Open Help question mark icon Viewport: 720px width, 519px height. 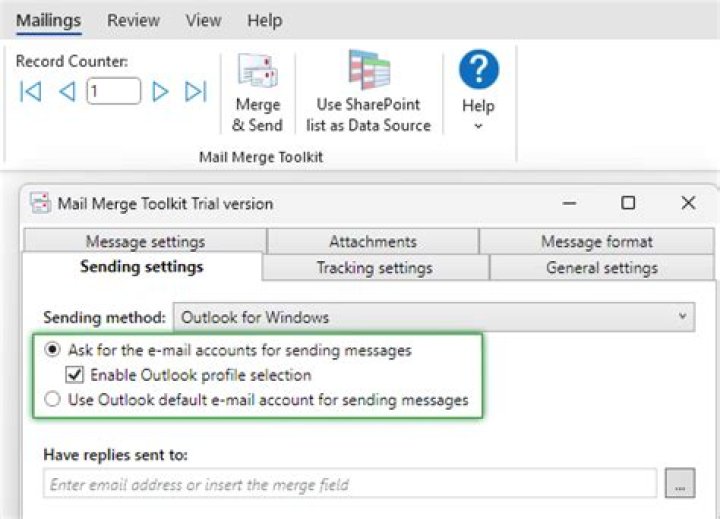point(478,71)
